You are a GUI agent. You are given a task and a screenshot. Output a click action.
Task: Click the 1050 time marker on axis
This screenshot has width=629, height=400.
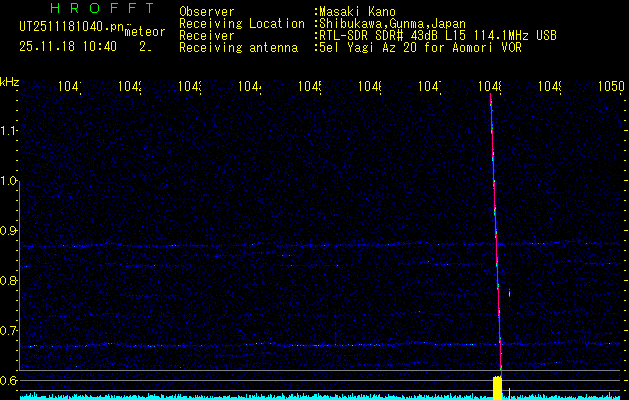tap(611, 87)
